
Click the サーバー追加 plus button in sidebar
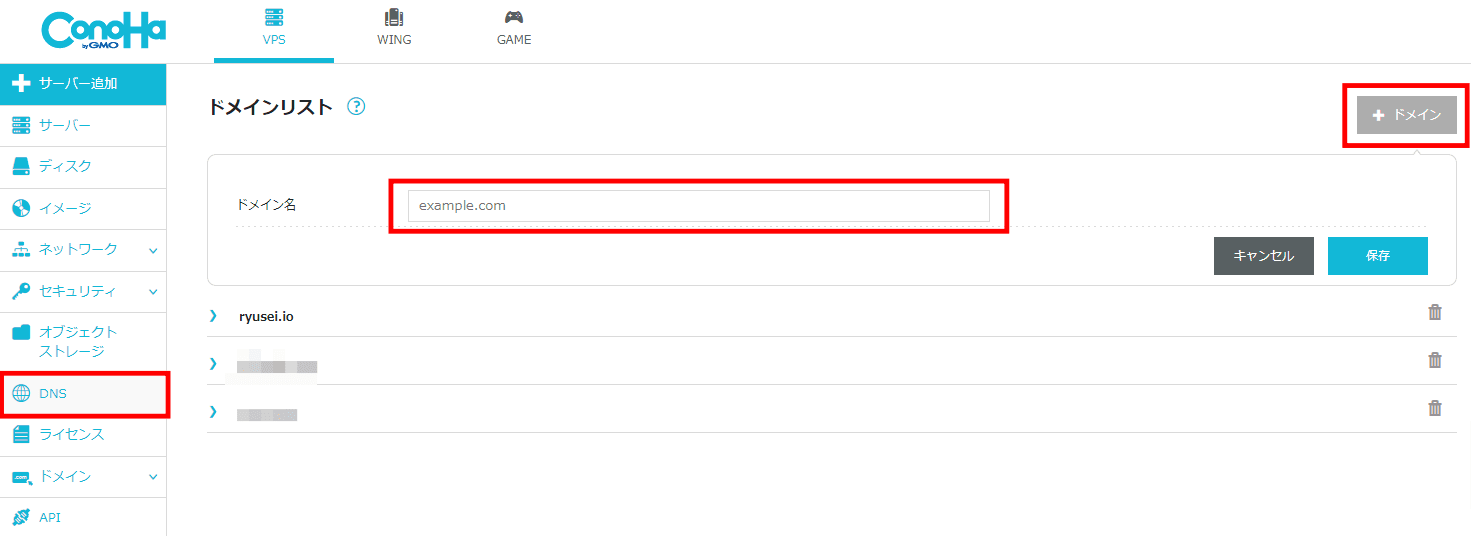(x=83, y=84)
